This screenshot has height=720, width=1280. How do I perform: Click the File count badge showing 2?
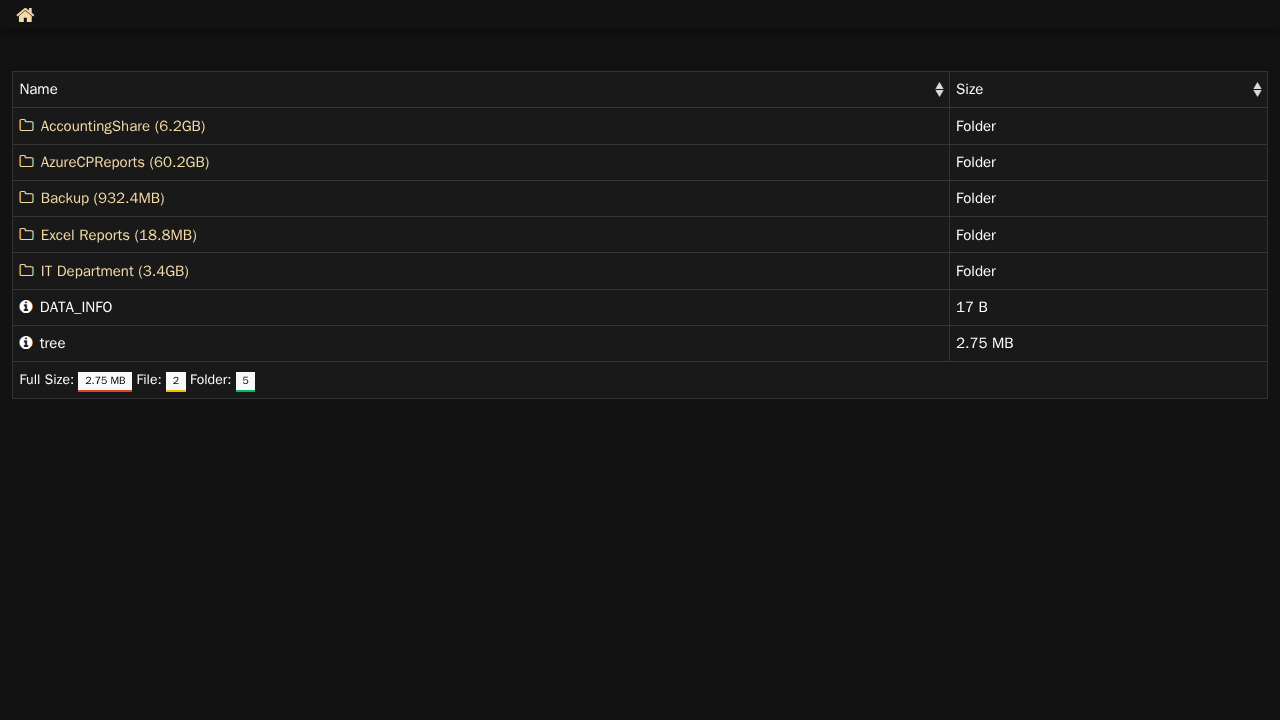pyautogui.click(x=176, y=381)
